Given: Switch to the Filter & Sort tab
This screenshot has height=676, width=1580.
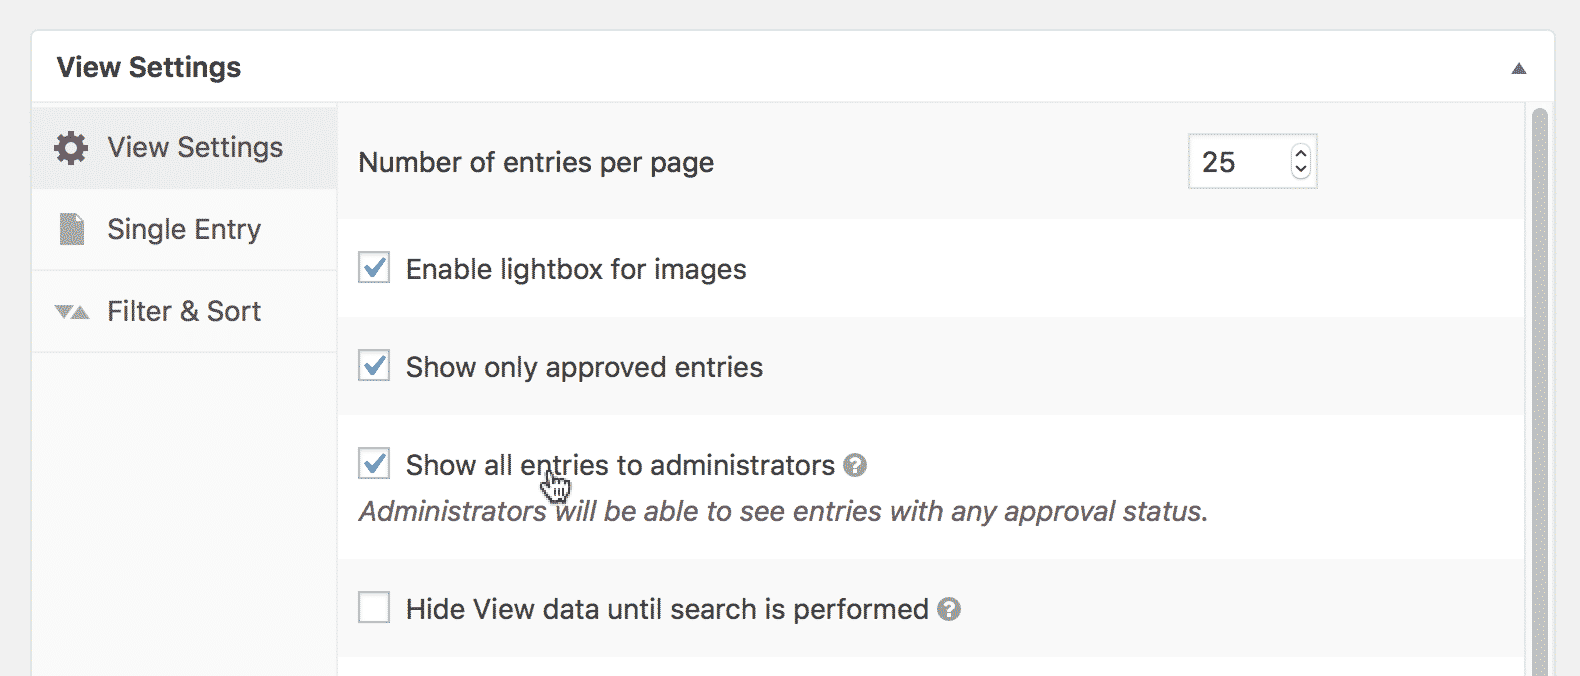Looking at the screenshot, I should 184,311.
